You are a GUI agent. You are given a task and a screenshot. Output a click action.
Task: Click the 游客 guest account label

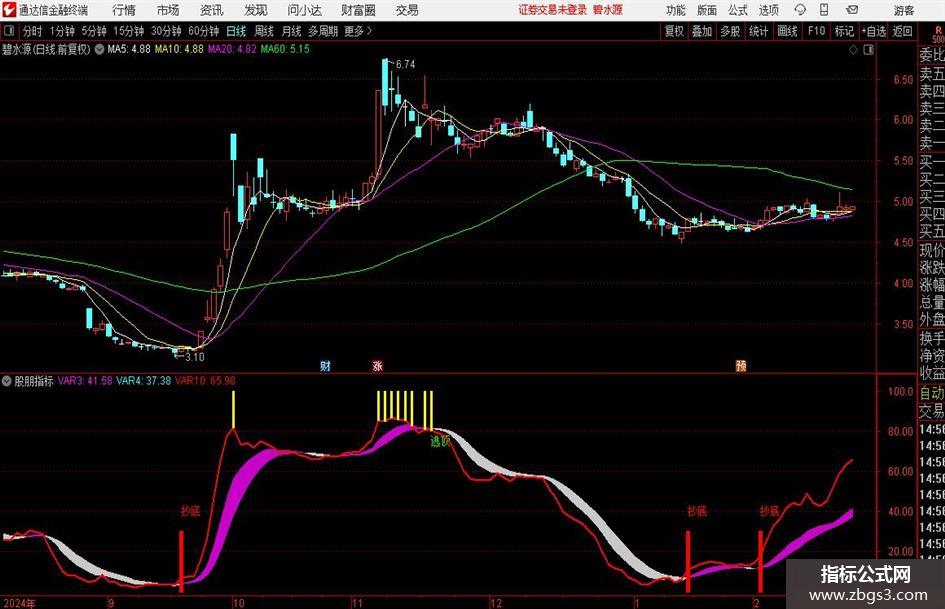click(x=904, y=10)
